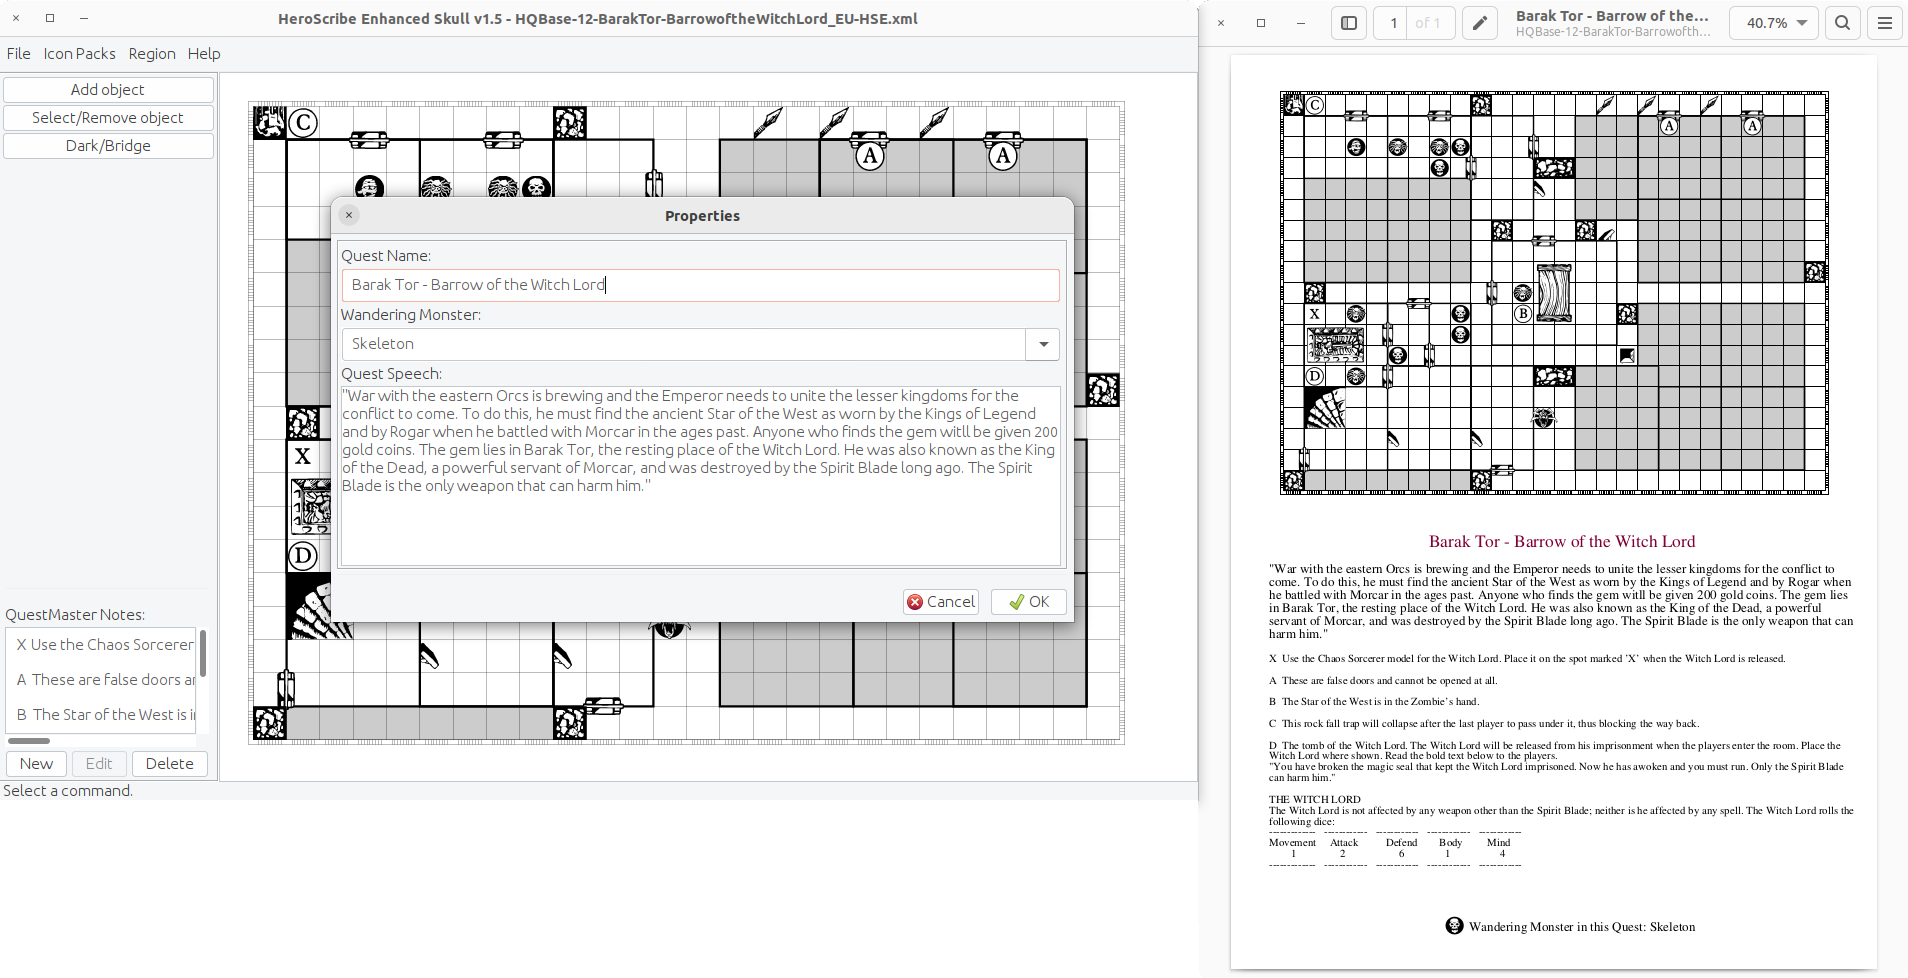Click door icon on bottom wall of map
Screen dimensions: 1908x978
pyautogui.click(x=603, y=706)
